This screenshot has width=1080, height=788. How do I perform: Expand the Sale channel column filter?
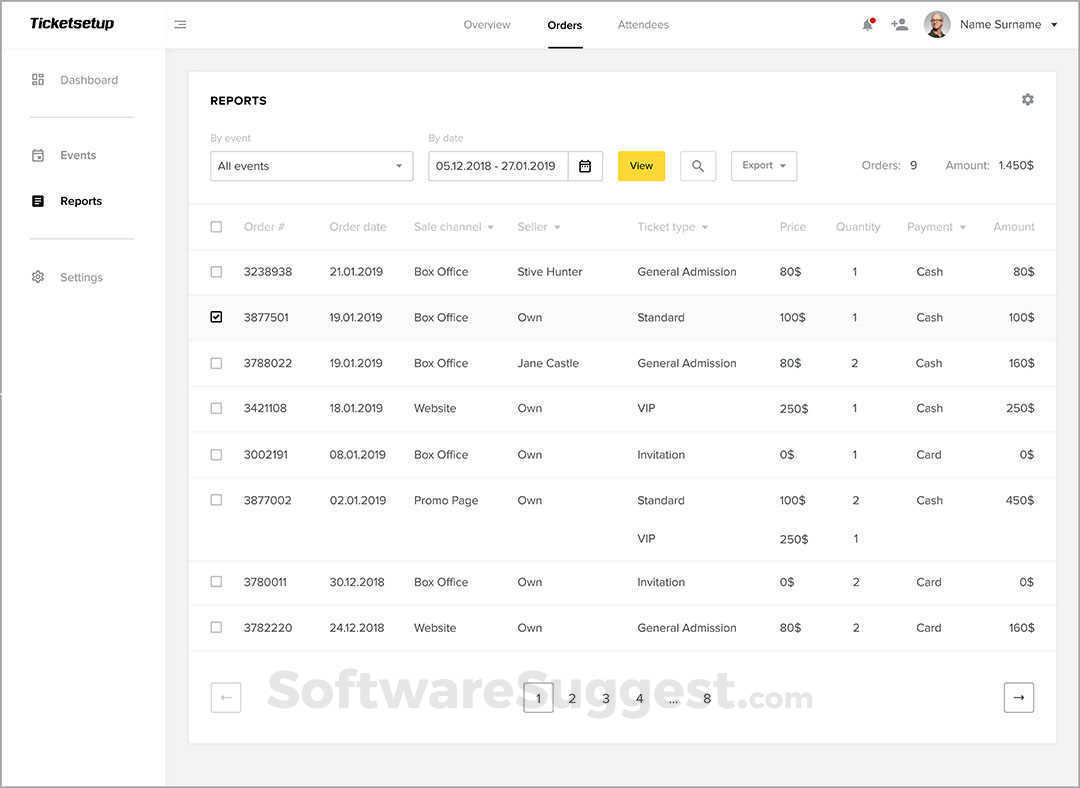click(x=491, y=227)
